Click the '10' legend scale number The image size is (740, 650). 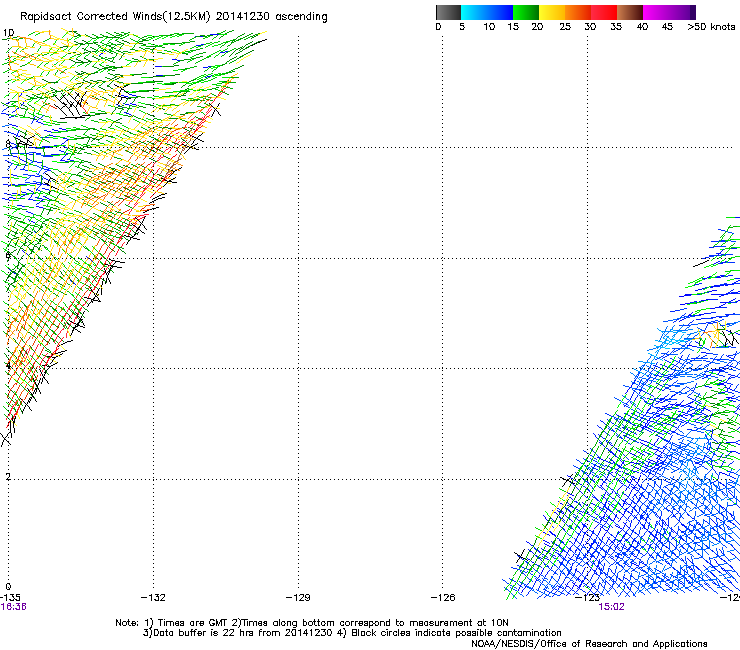[489, 27]
